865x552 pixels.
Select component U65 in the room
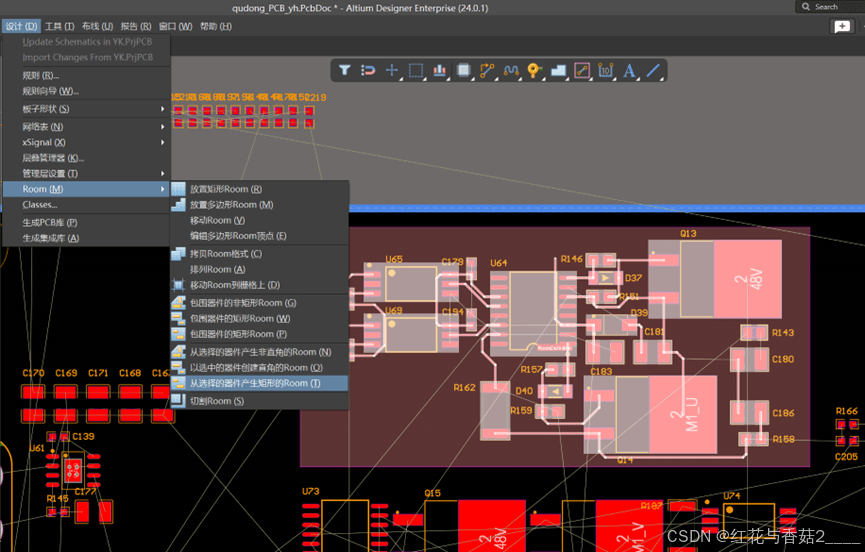(410, 283)
